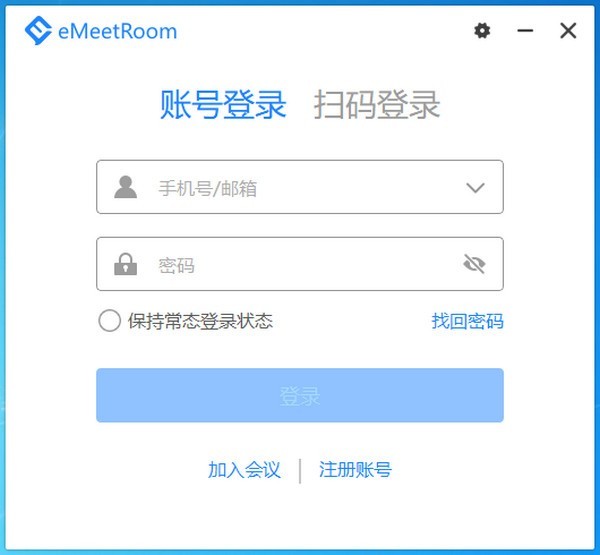Switch to the 扫码登录 tab

(x=377, y=104)
